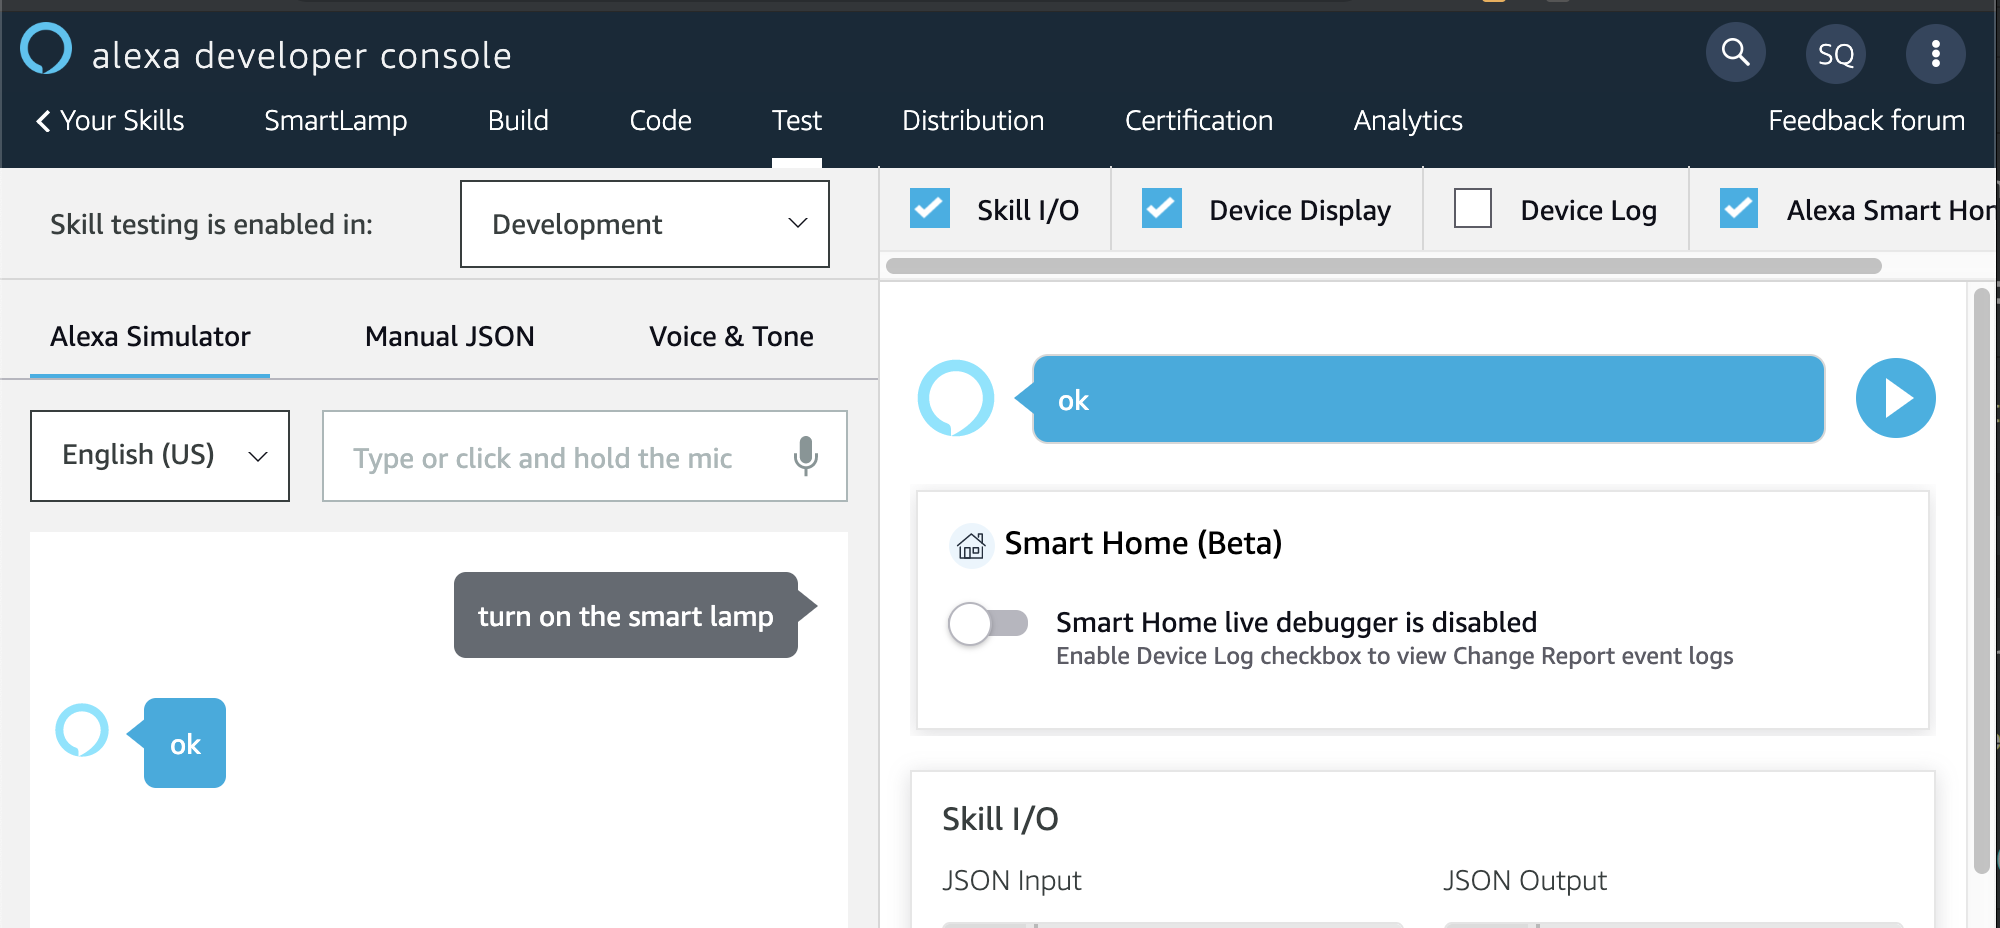The height and width of the screenshot is (928, 2000).
Task: Enable the Device Log checkbox
Action: tap(1473, 209)
